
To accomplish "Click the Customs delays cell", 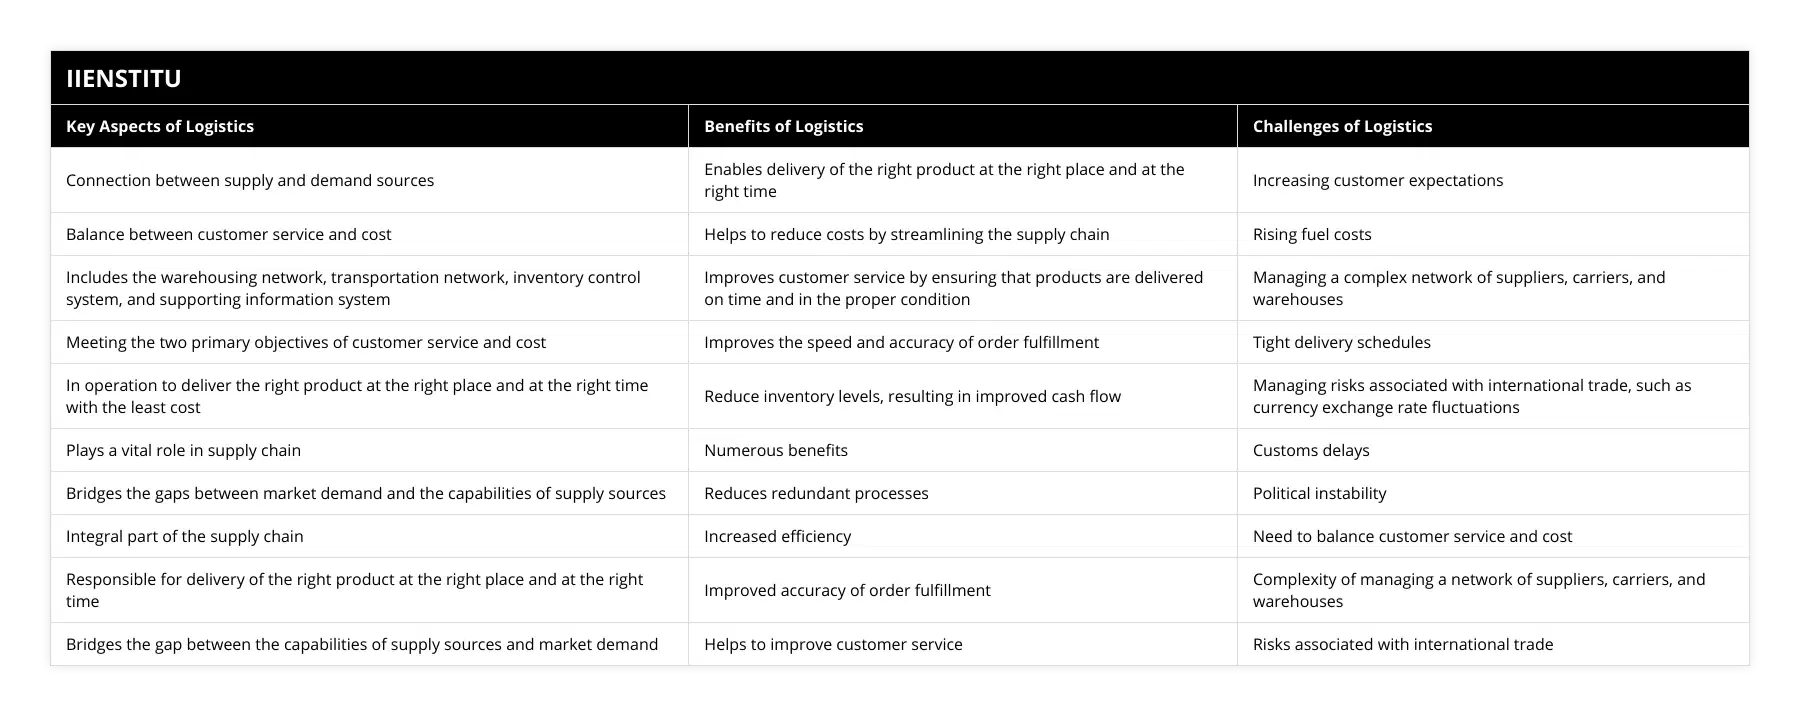I will (x=1311, y=450).
